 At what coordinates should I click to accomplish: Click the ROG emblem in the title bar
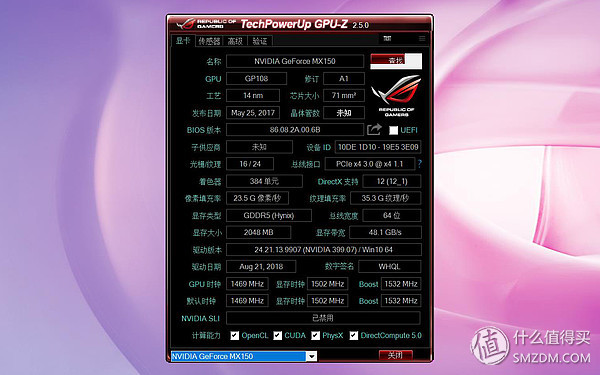coord(186,24)
